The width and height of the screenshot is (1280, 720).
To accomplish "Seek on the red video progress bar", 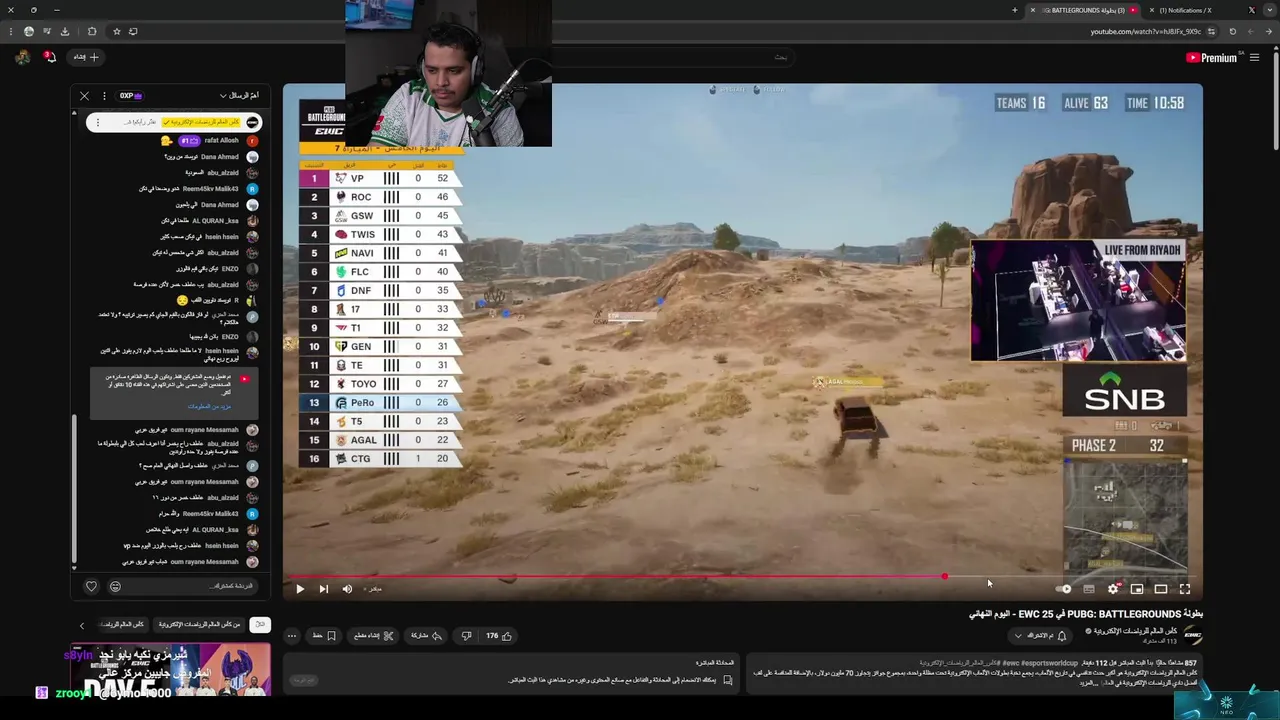I will (x=742, y=576).
